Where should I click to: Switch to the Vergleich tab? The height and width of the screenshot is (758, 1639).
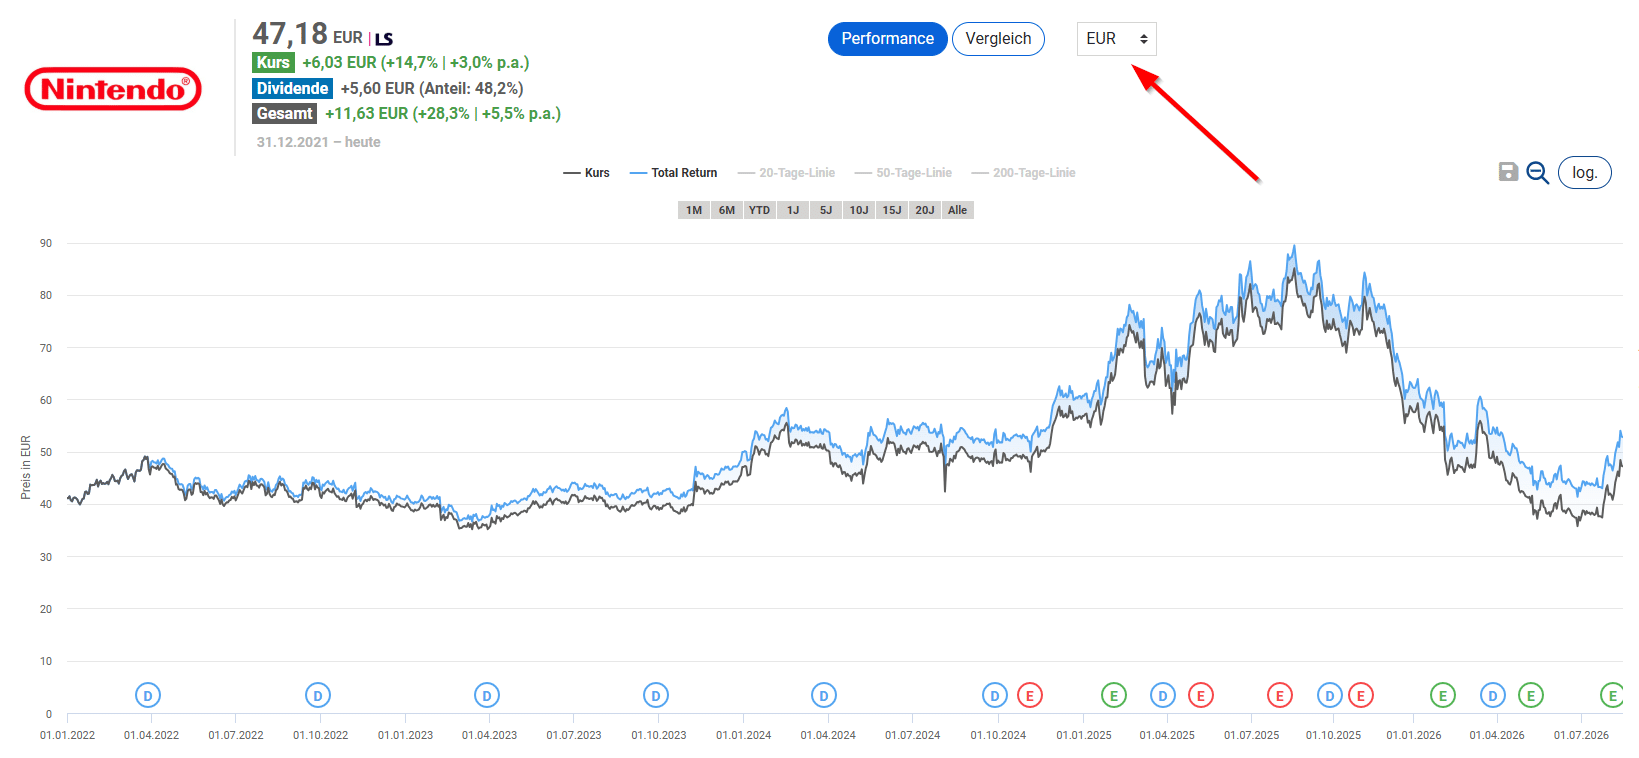[998, 39]
